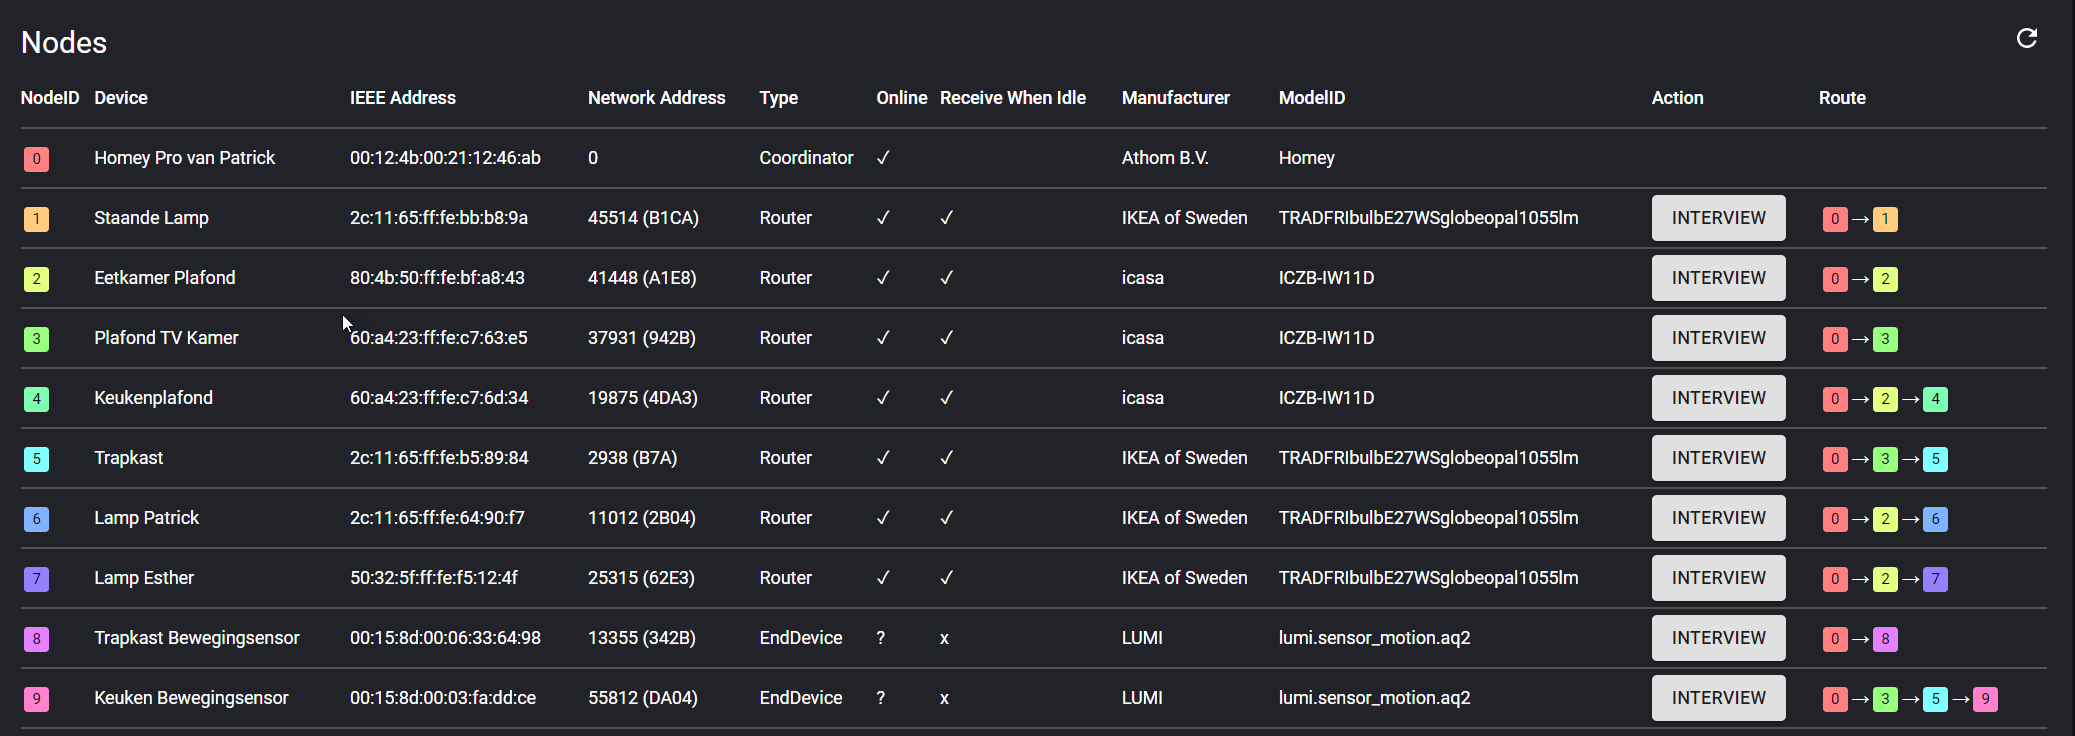This screenshot has width=2075, height=736.
Task: Click the green node 3 badge for Plafond TV Kamer
Action: [x=36, y=339]
